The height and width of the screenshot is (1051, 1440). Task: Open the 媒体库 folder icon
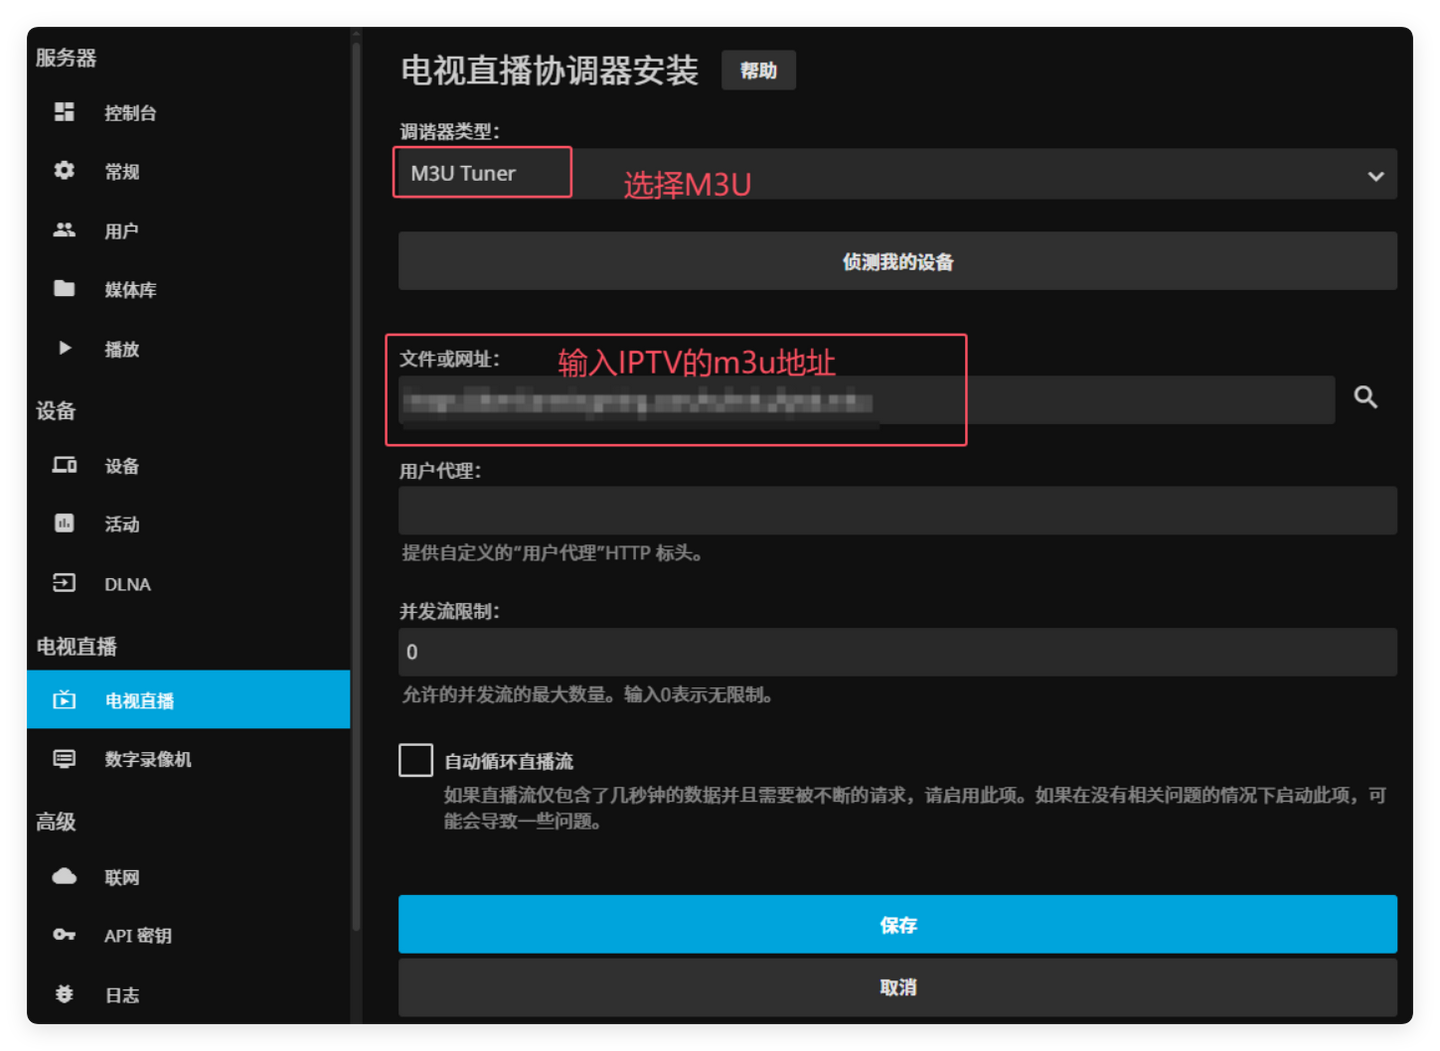[x=63, y=288]
